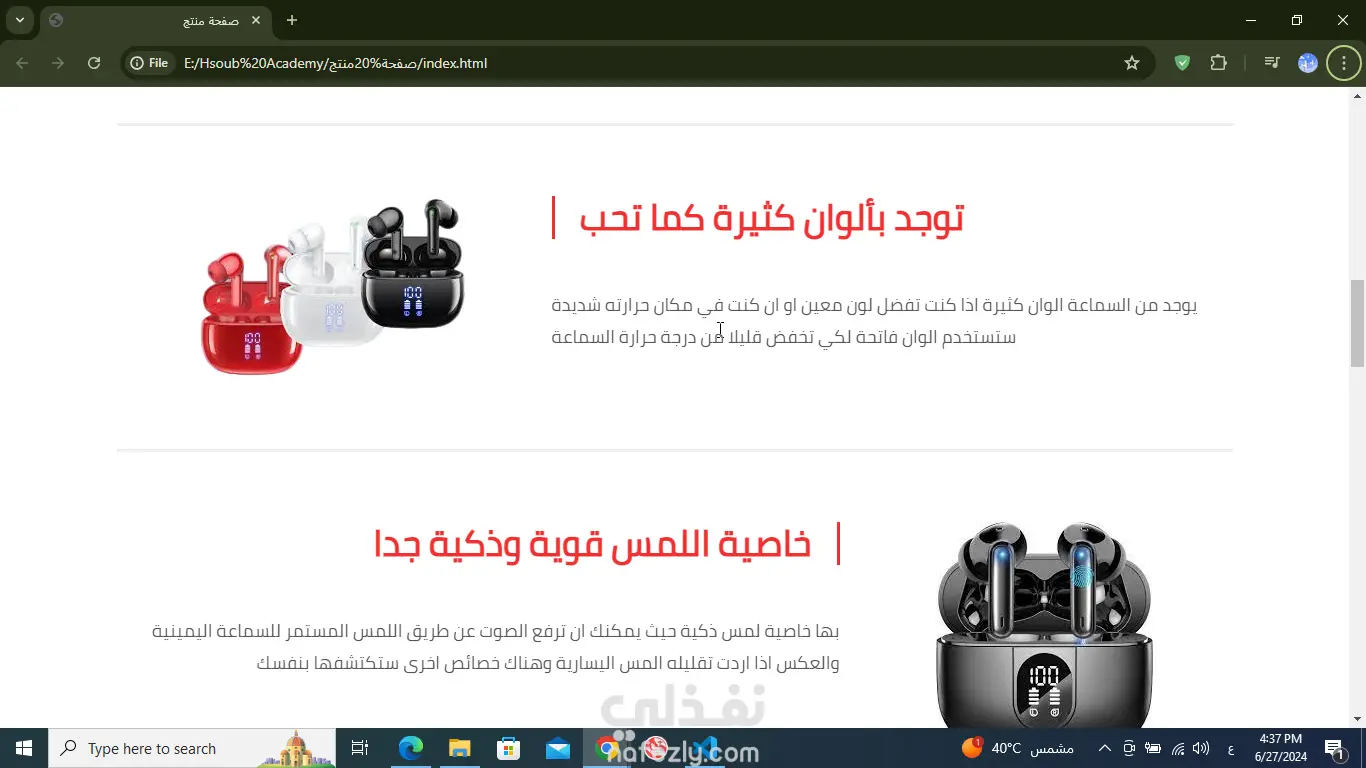The width and height of the screenshot is (1366, 768).
Task: Open the Mail app from the taskbar
Action: click(558, 748)
